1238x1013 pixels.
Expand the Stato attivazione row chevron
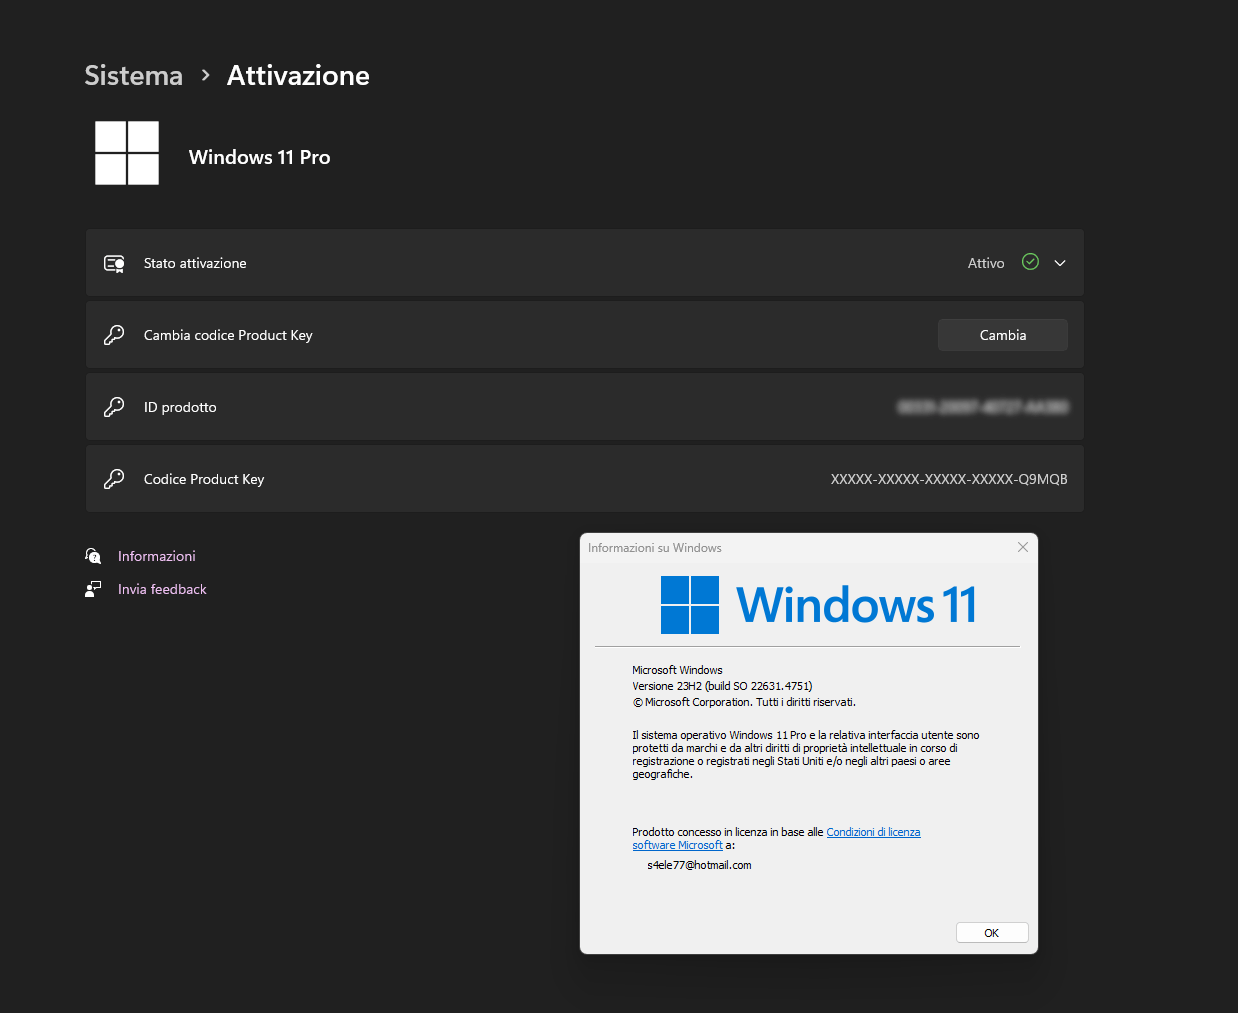pos(1060,263)
